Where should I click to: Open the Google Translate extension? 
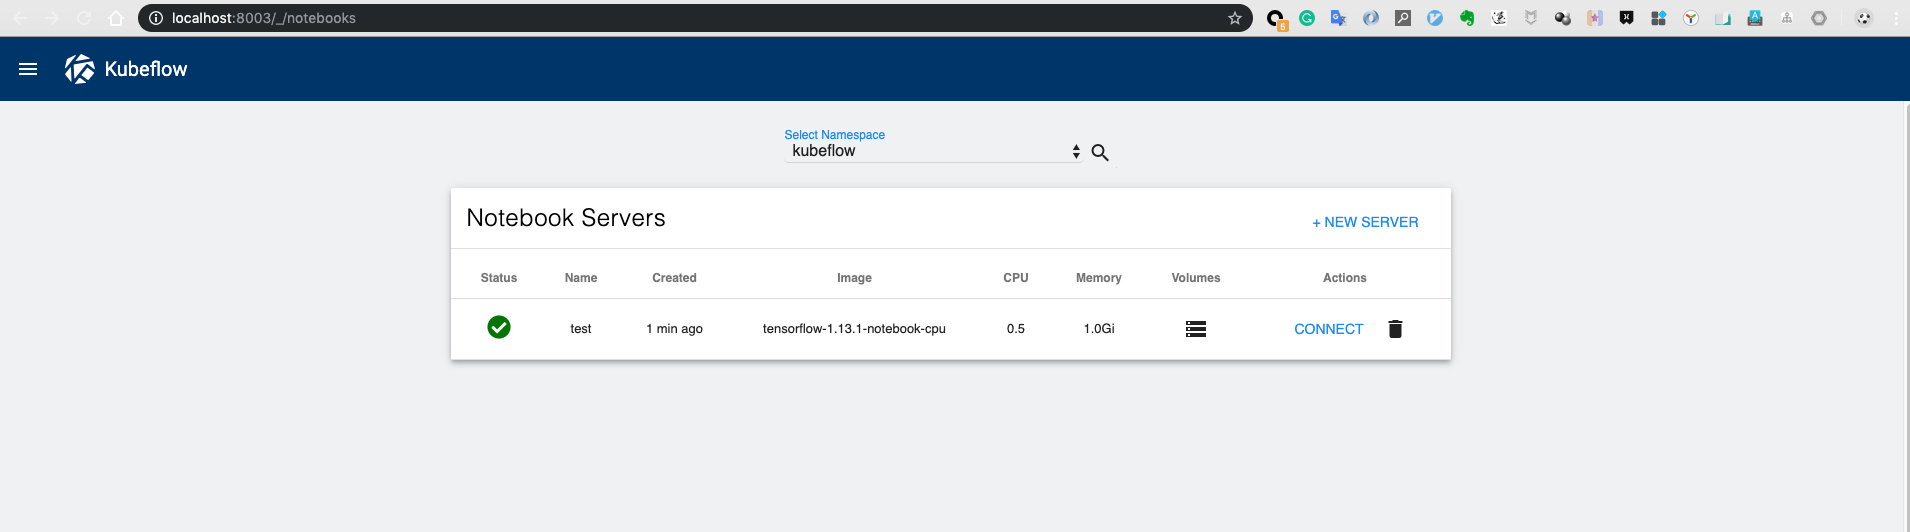click(x=1339, y=18)
